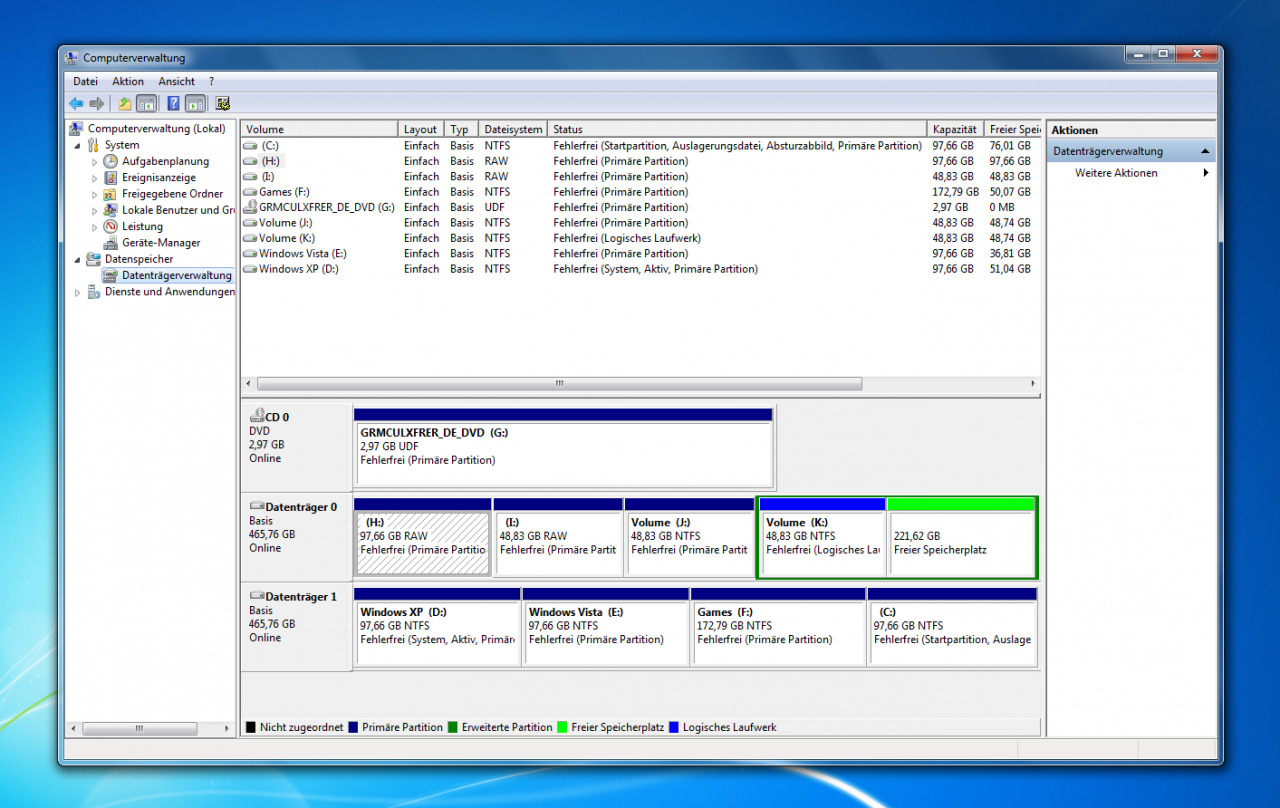Image resolution: width=1280 pixels, height=808 pixels.
Task: Sort by the Status column header
Action: click(x=738, y=129)
